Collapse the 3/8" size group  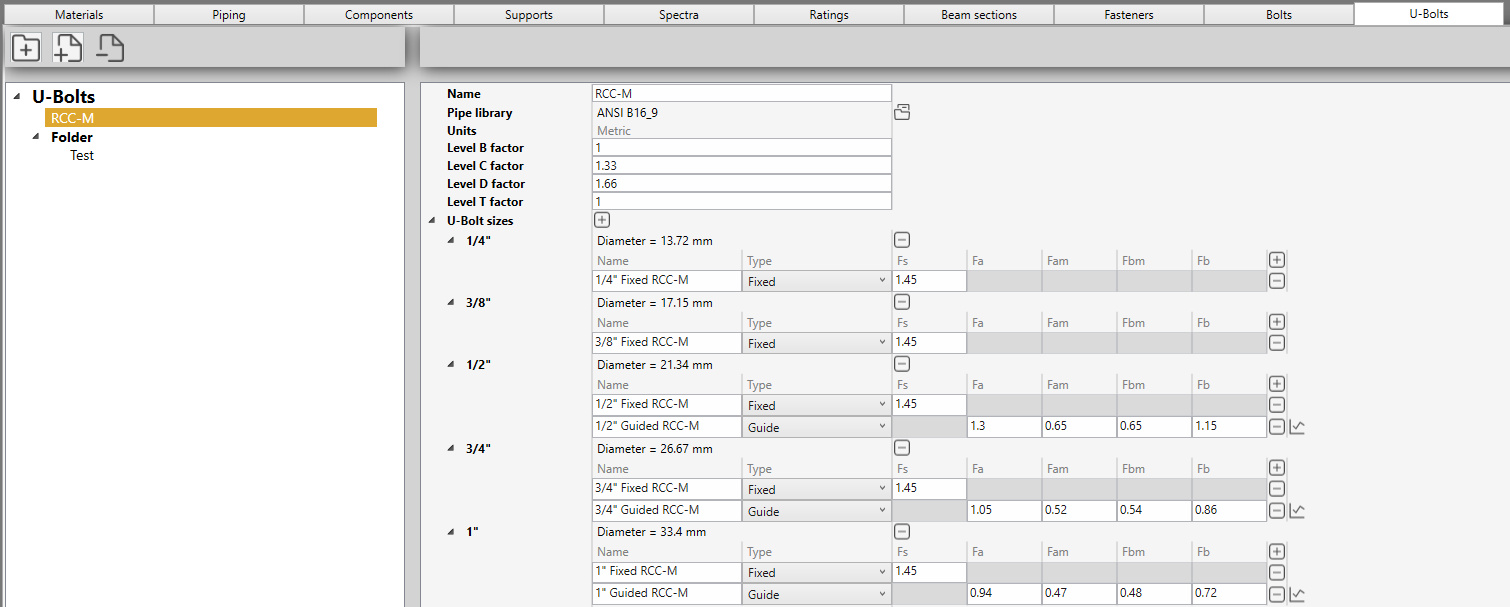click(x=451, y=302)
